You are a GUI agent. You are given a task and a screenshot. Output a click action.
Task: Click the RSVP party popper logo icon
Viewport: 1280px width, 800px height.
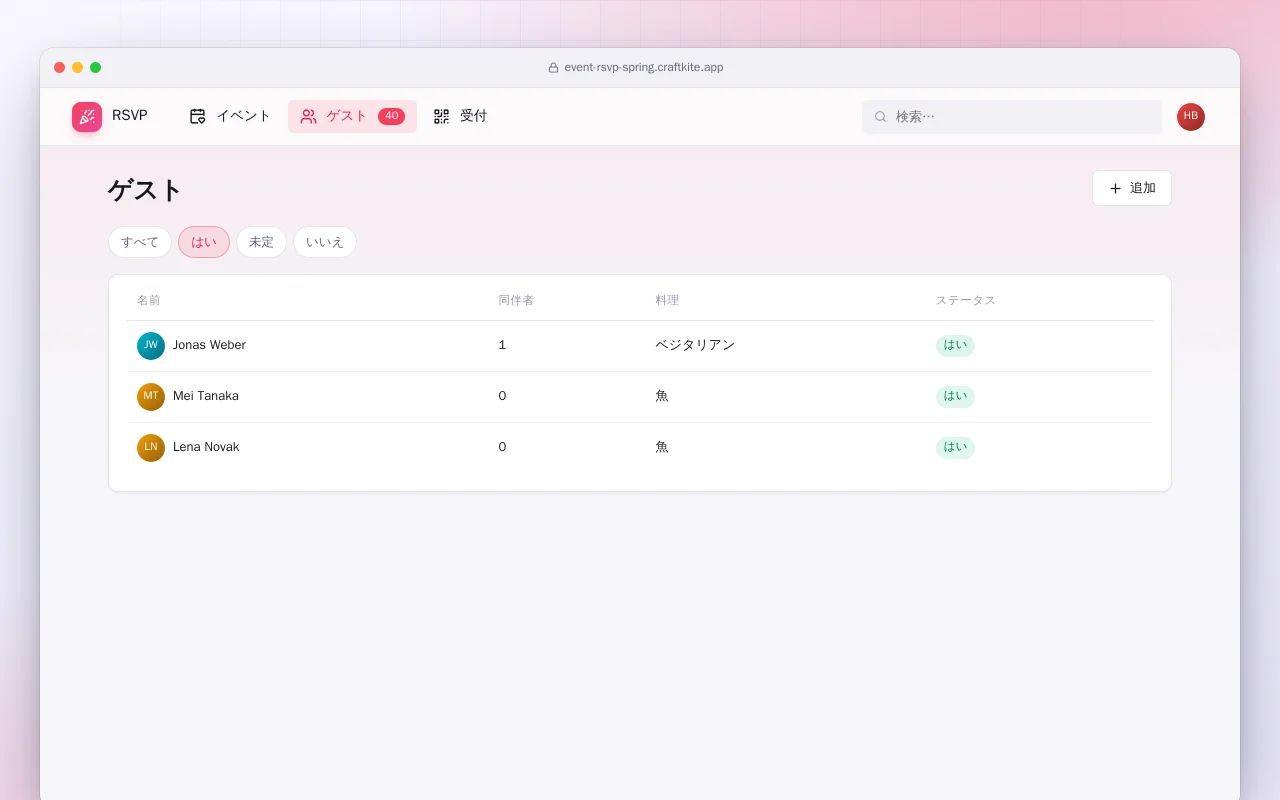[87, 117]
